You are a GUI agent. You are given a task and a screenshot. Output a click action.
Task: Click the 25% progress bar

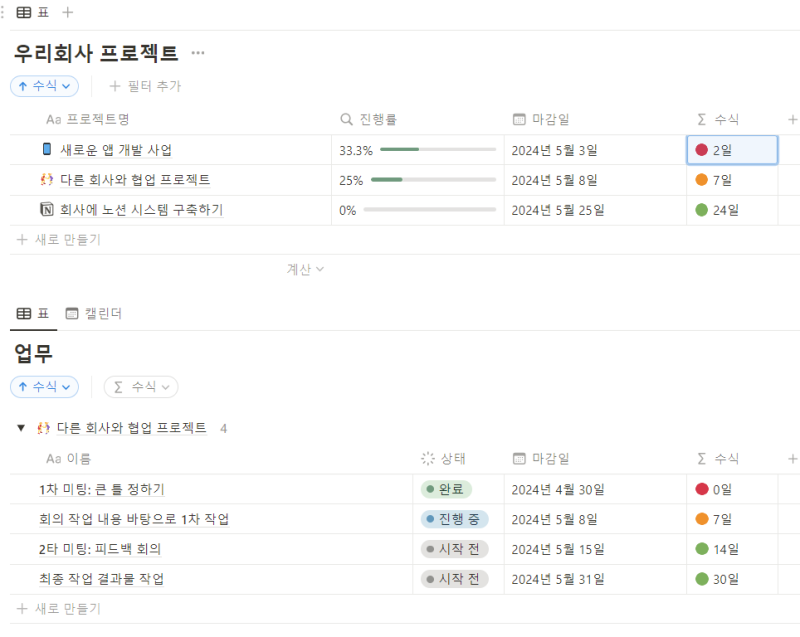[x=433, y=180]
